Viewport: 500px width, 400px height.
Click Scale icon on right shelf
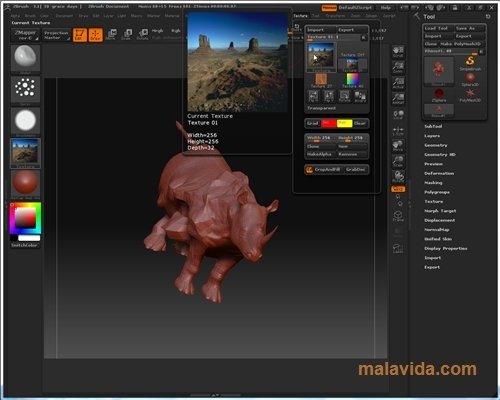(398, 161)
